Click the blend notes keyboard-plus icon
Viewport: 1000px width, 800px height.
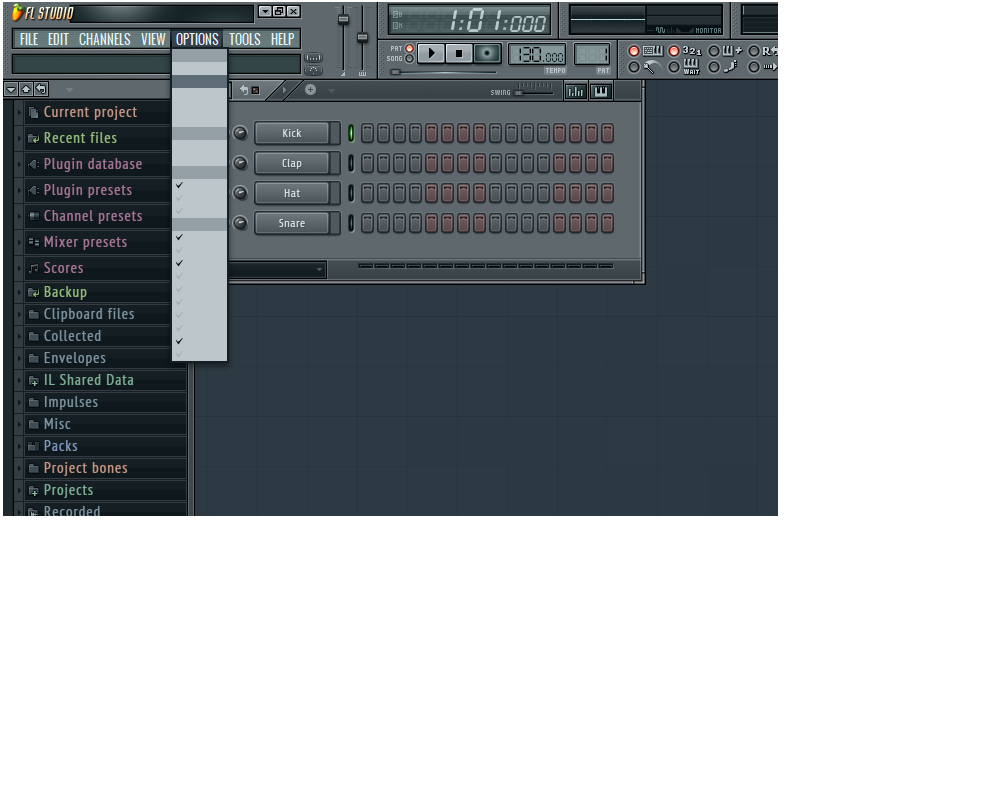(732, 50)
